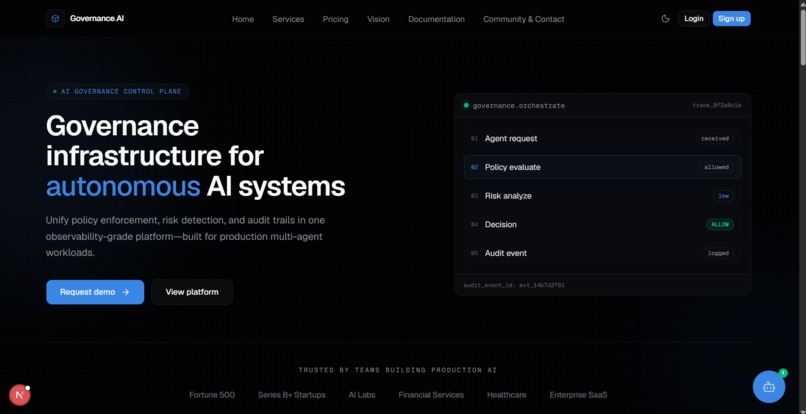Click the word 'autonomous' in heading
The height and width of the screenshot is (414, 806).
point(123,186)
